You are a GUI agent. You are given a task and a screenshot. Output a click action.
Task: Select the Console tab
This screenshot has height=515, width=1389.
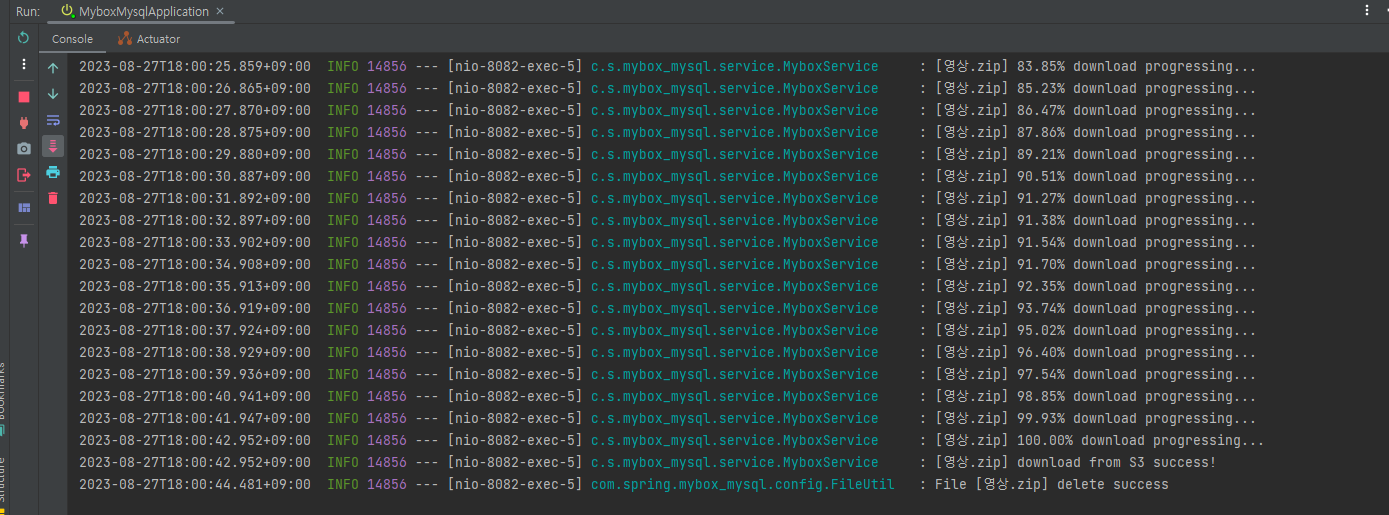click(x=72, y=39)
